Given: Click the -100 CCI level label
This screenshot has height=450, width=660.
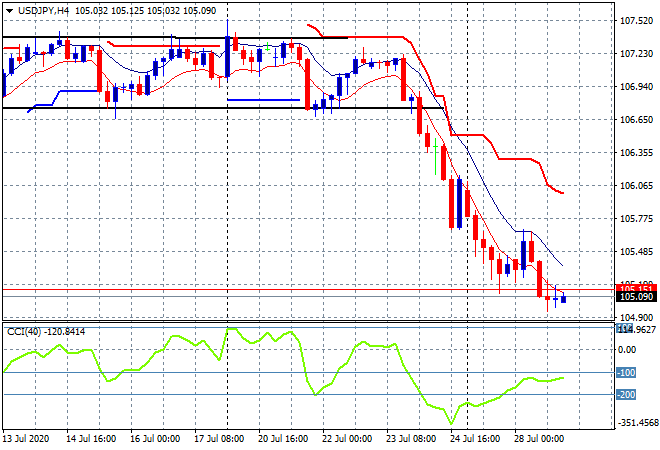Looking at the screenshot, I should click(x=626, y=373).
